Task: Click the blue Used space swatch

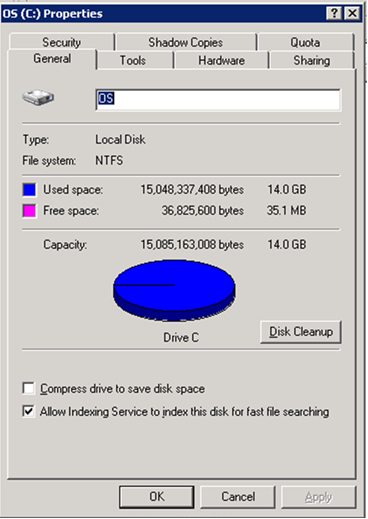Action: (x=29, y=190)
